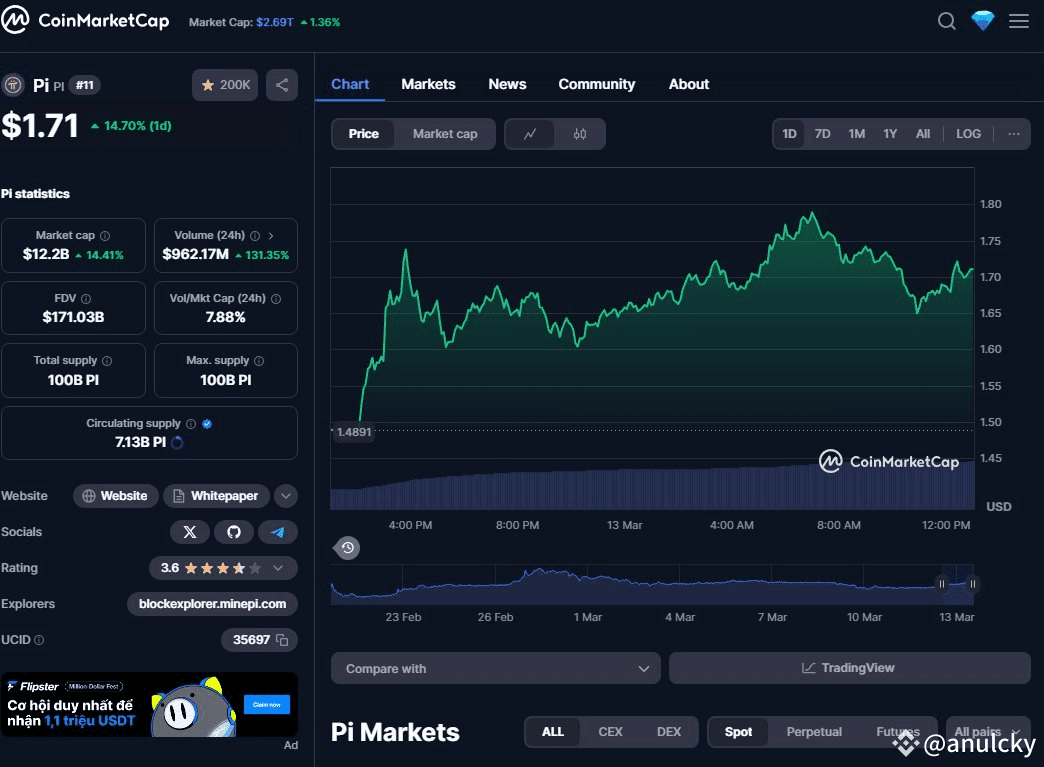Open the Community tab
The height and width of the screenshot is (767, 1044).
tap(597, 85)
